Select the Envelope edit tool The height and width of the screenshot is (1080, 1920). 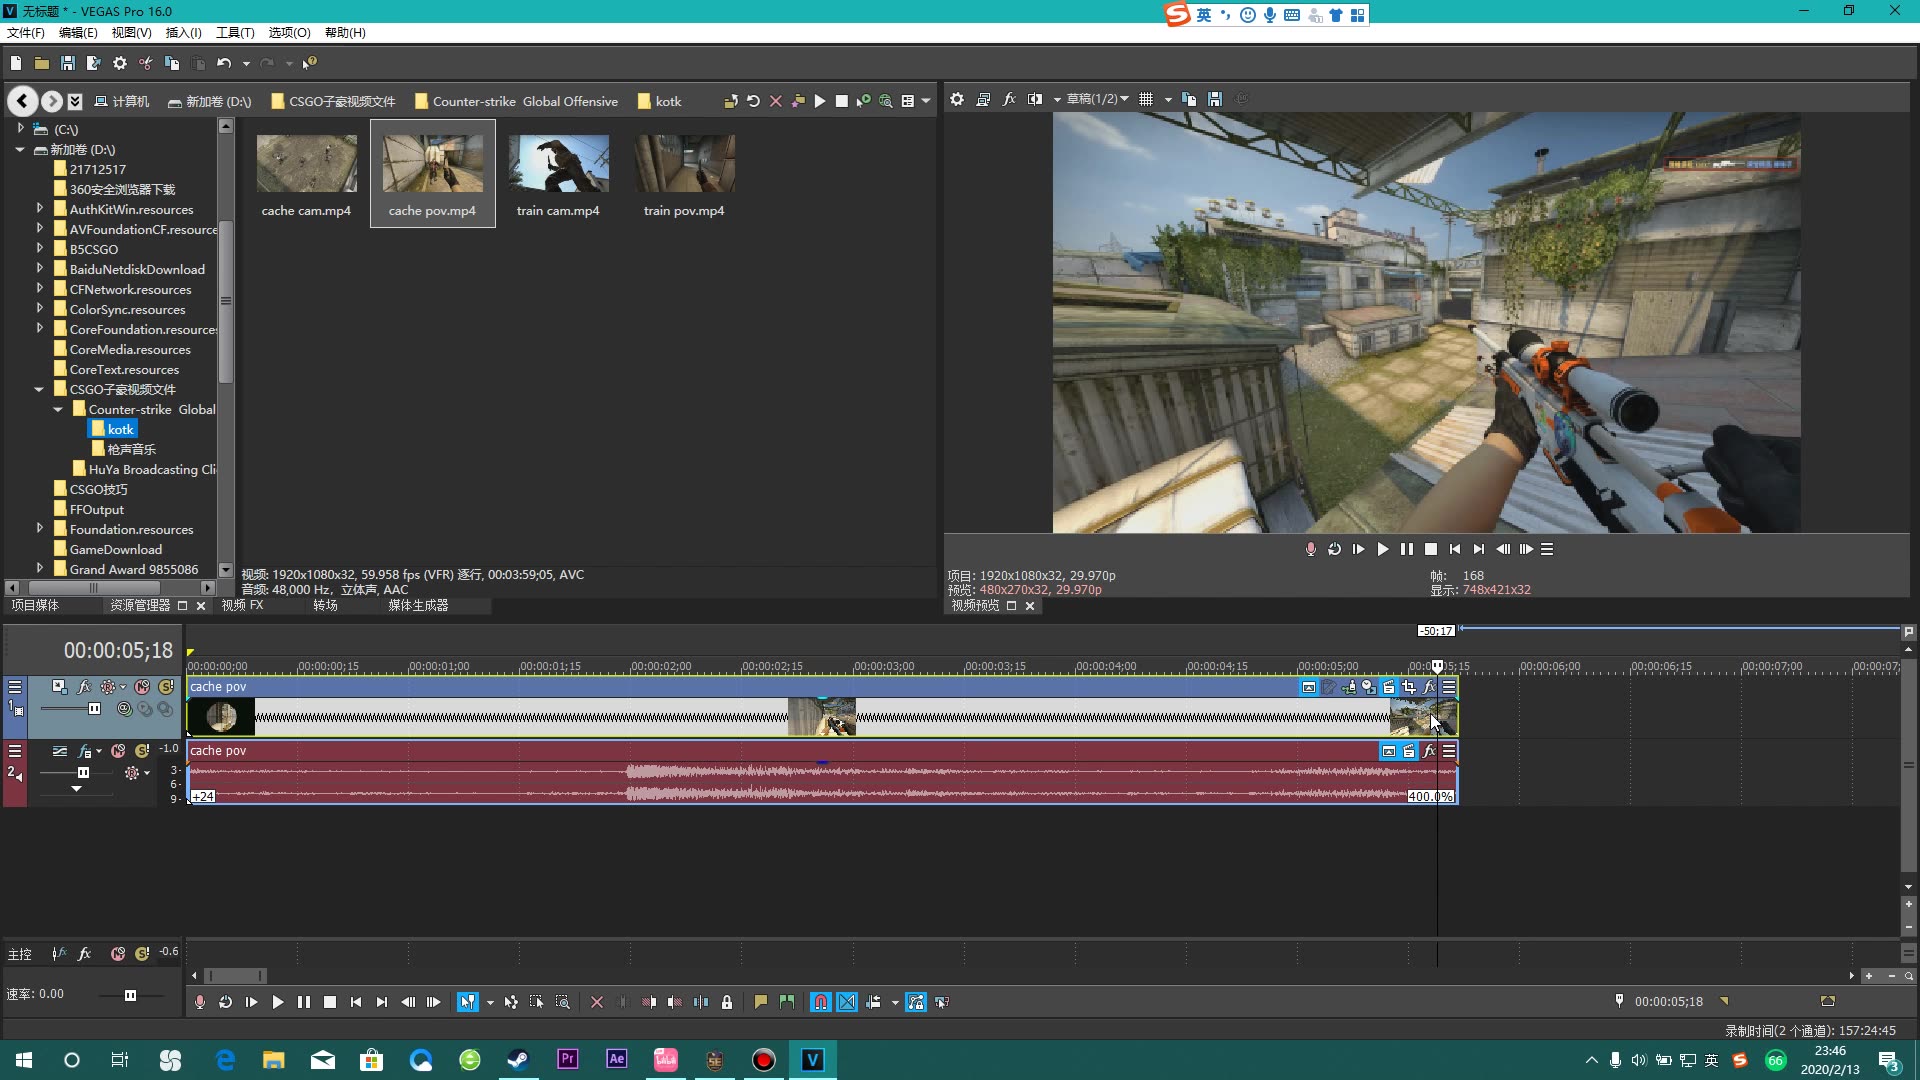(511, 1002)
